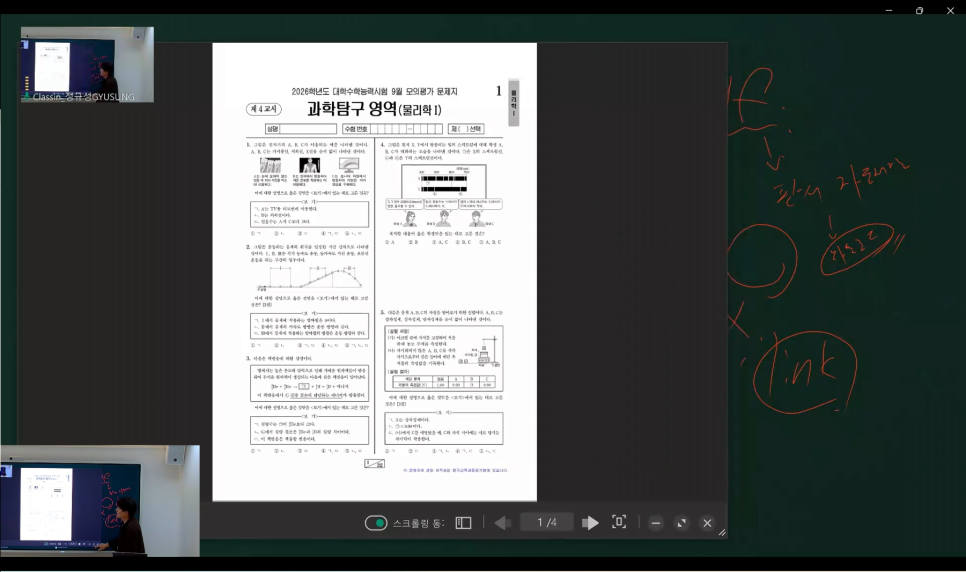Open the page thumbnail sidebar panel
Viewport: 966px width, 572px height.
click(463, 523)
